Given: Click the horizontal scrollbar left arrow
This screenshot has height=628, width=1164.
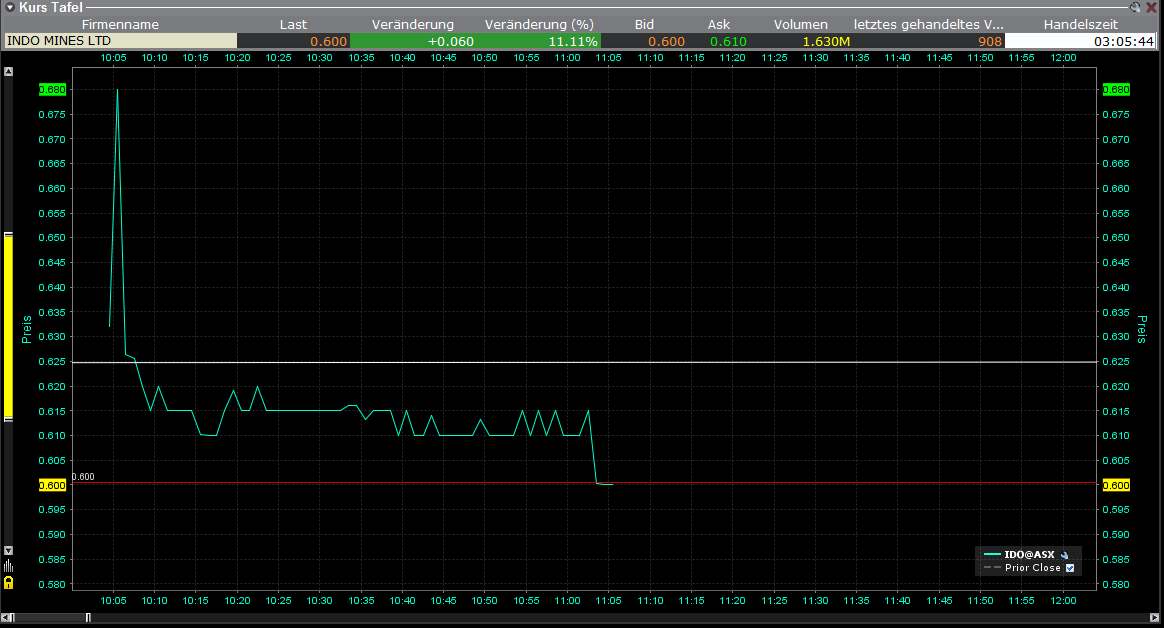Looking at the screenshot, I should 7,618.
